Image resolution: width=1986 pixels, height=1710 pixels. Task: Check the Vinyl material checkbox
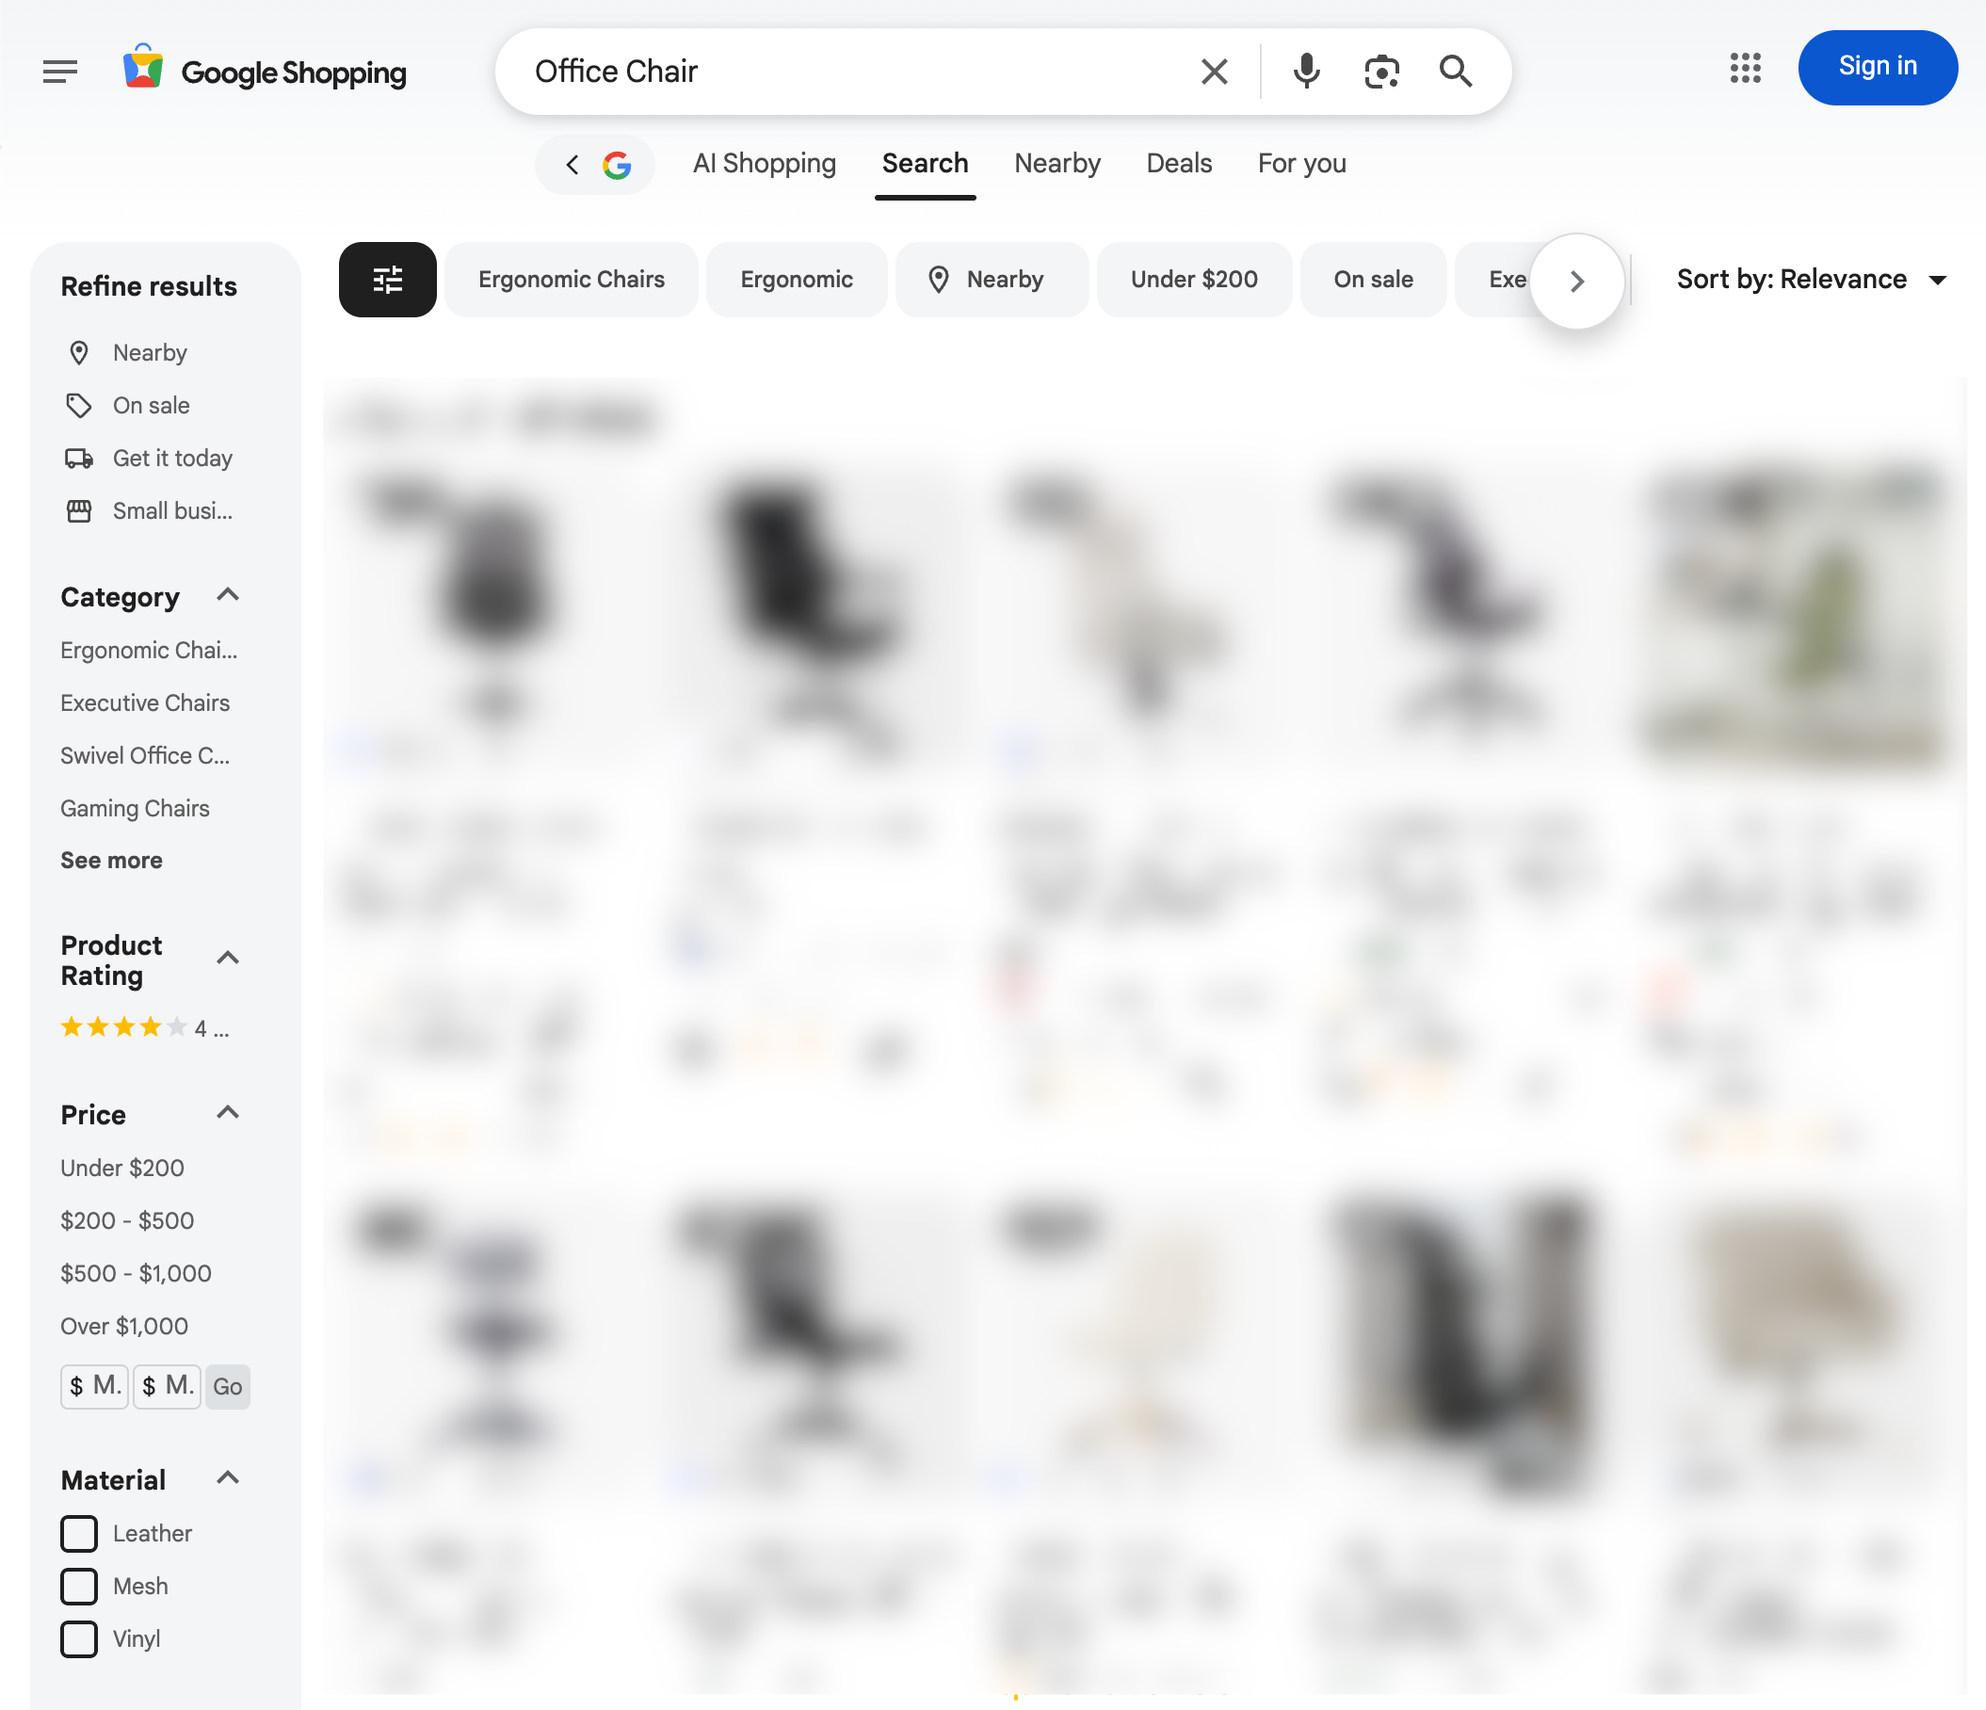(79, 1639)
